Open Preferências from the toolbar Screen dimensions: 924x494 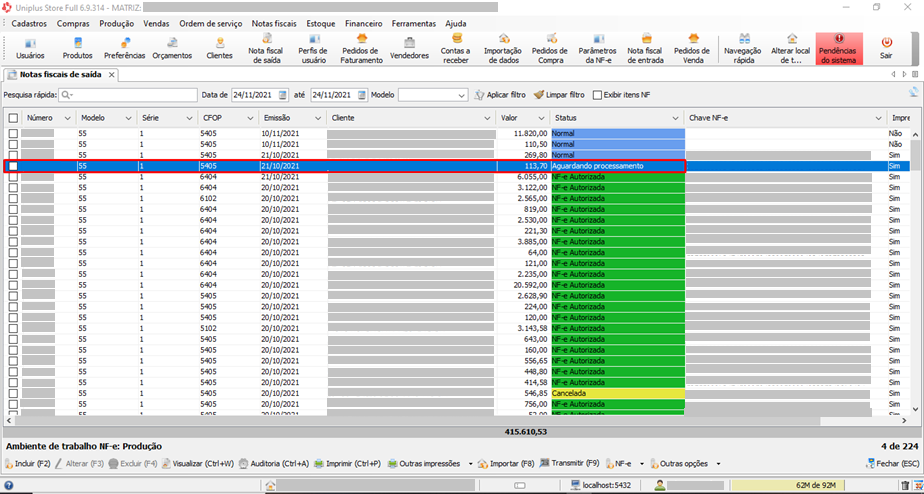point(124,49)
